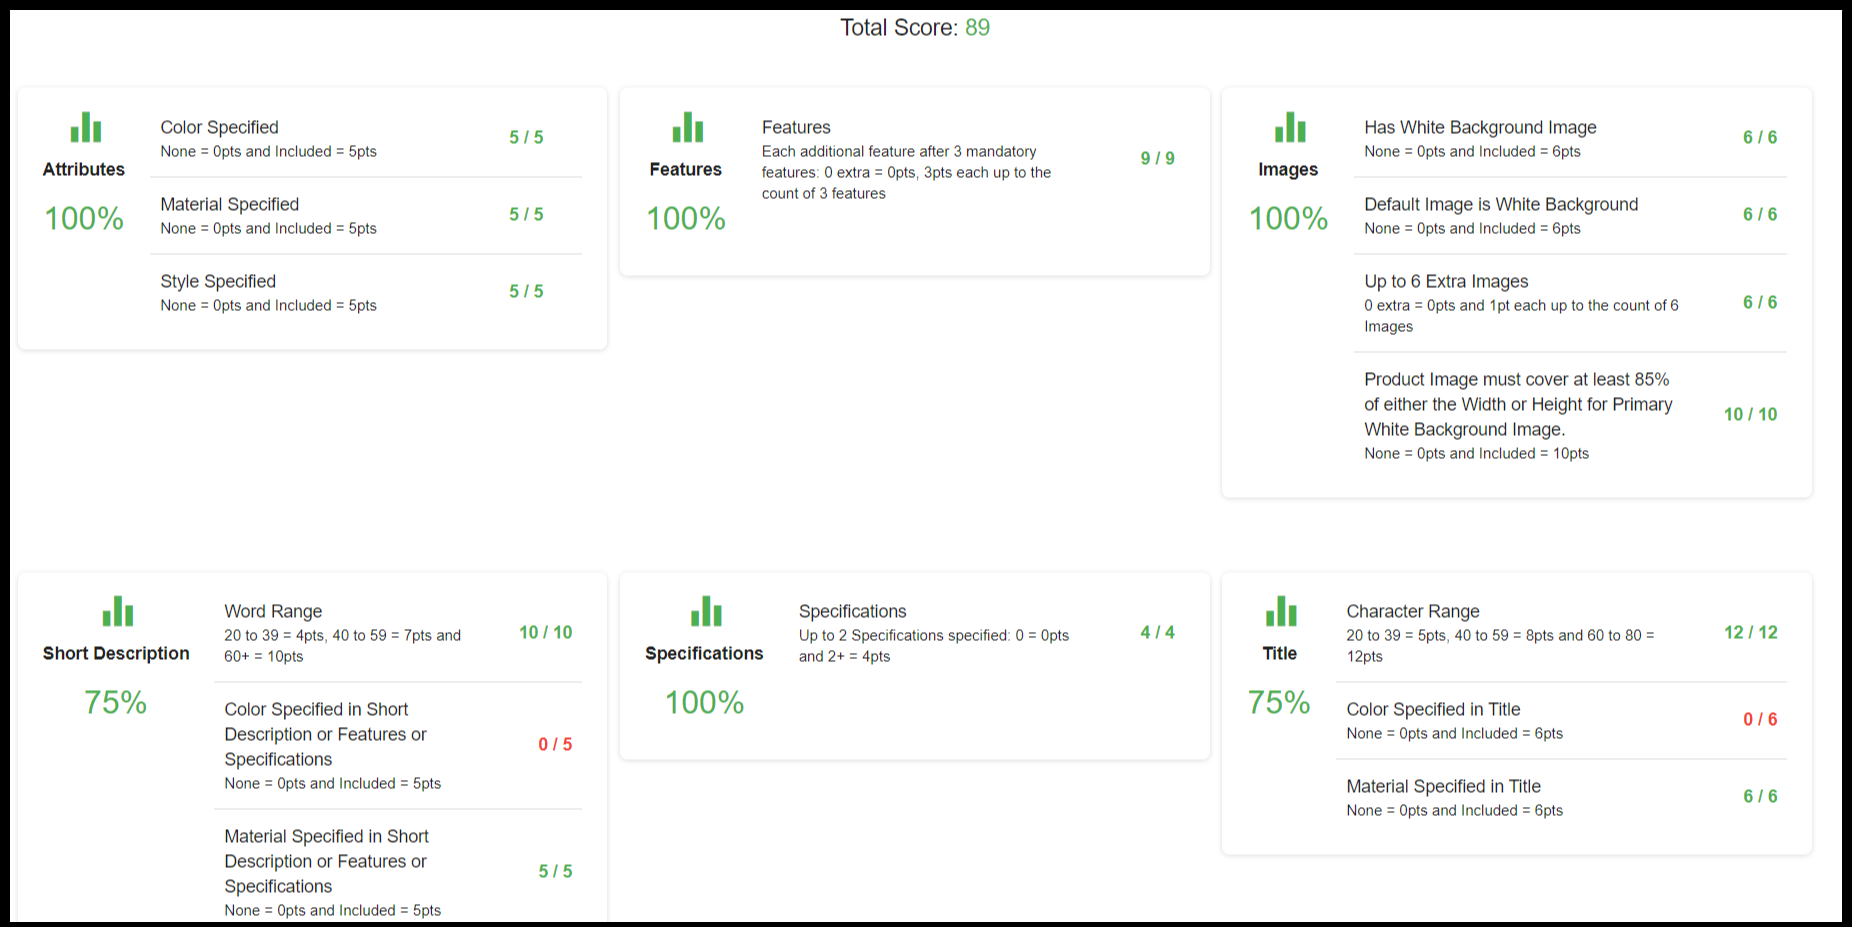Click the Style Specified row label

(x=218, y=281)
